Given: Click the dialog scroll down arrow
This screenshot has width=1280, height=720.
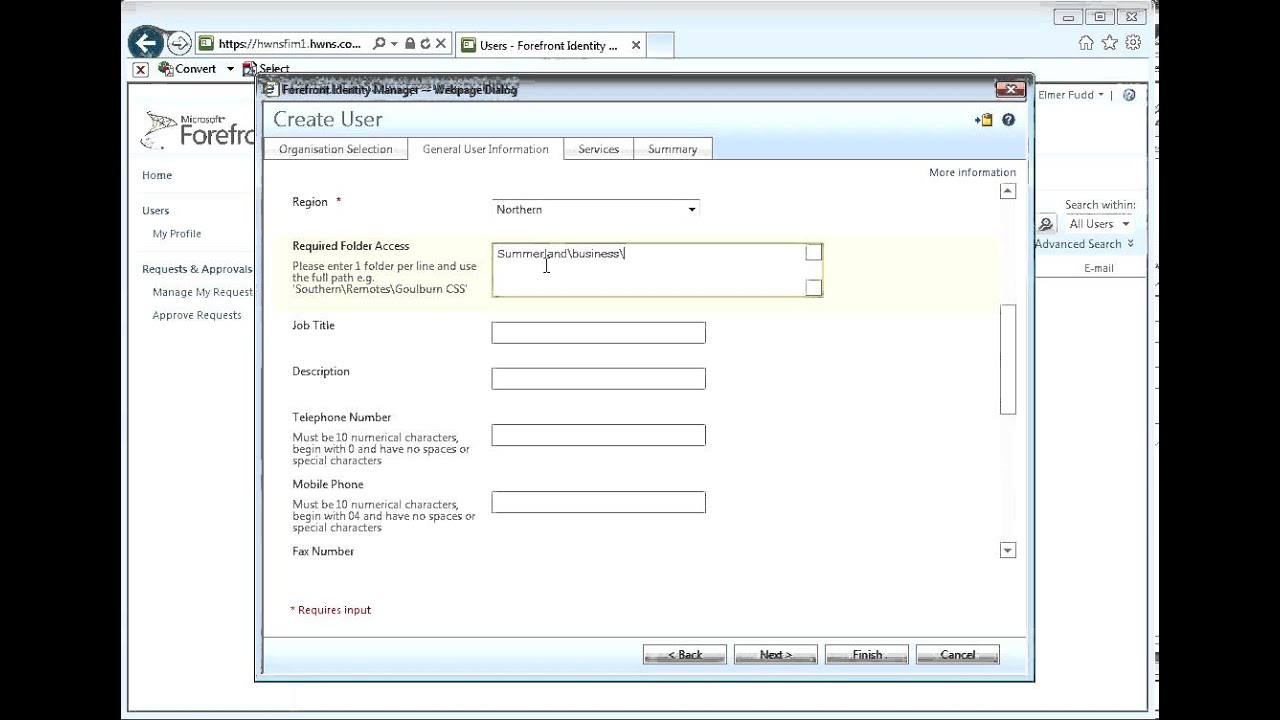Looking at the screenshot, I should click(1008, 550).
